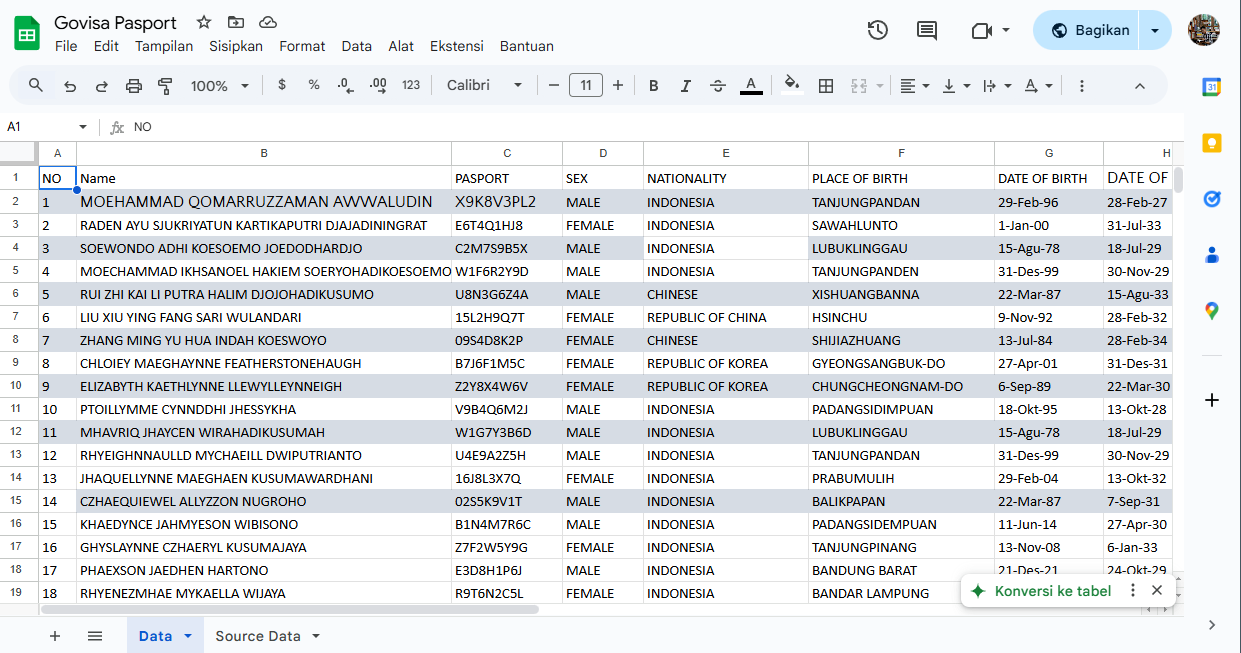Open text wrapping dropdown
Image resolution: width=1241 pixels, height=653 pixels.
coord(997,86)
